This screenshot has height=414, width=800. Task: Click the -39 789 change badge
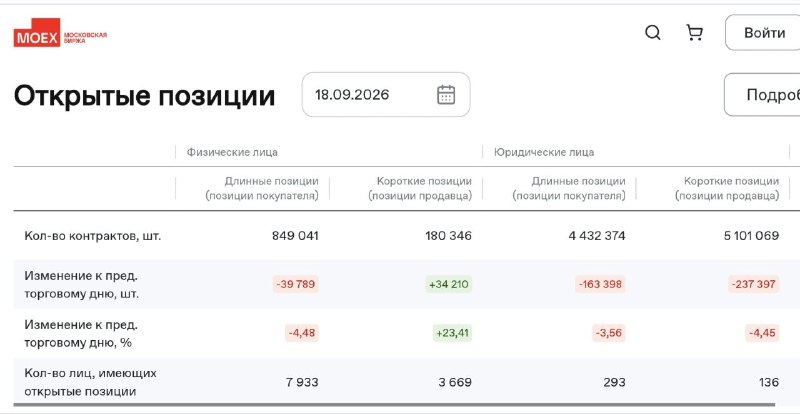click(295, 284)
